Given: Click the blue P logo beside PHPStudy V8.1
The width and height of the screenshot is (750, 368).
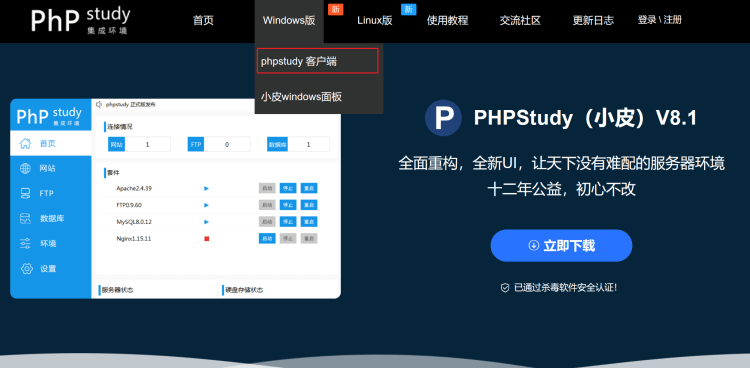Looking at the screenshot, I should pyautogui.click(x=443, y=118).
